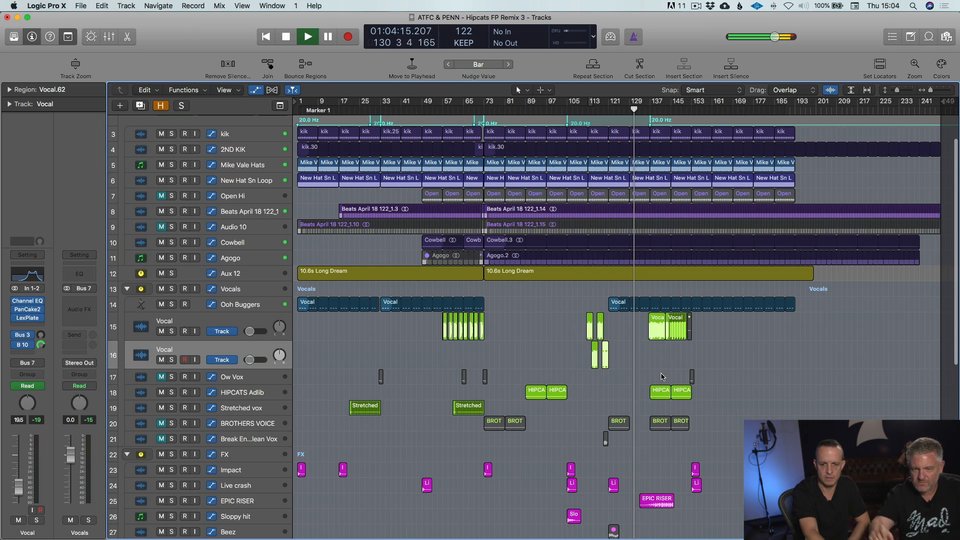The image size is (960, 540).
Task: Unmute the Open Hi track
Action: [161, 195]
